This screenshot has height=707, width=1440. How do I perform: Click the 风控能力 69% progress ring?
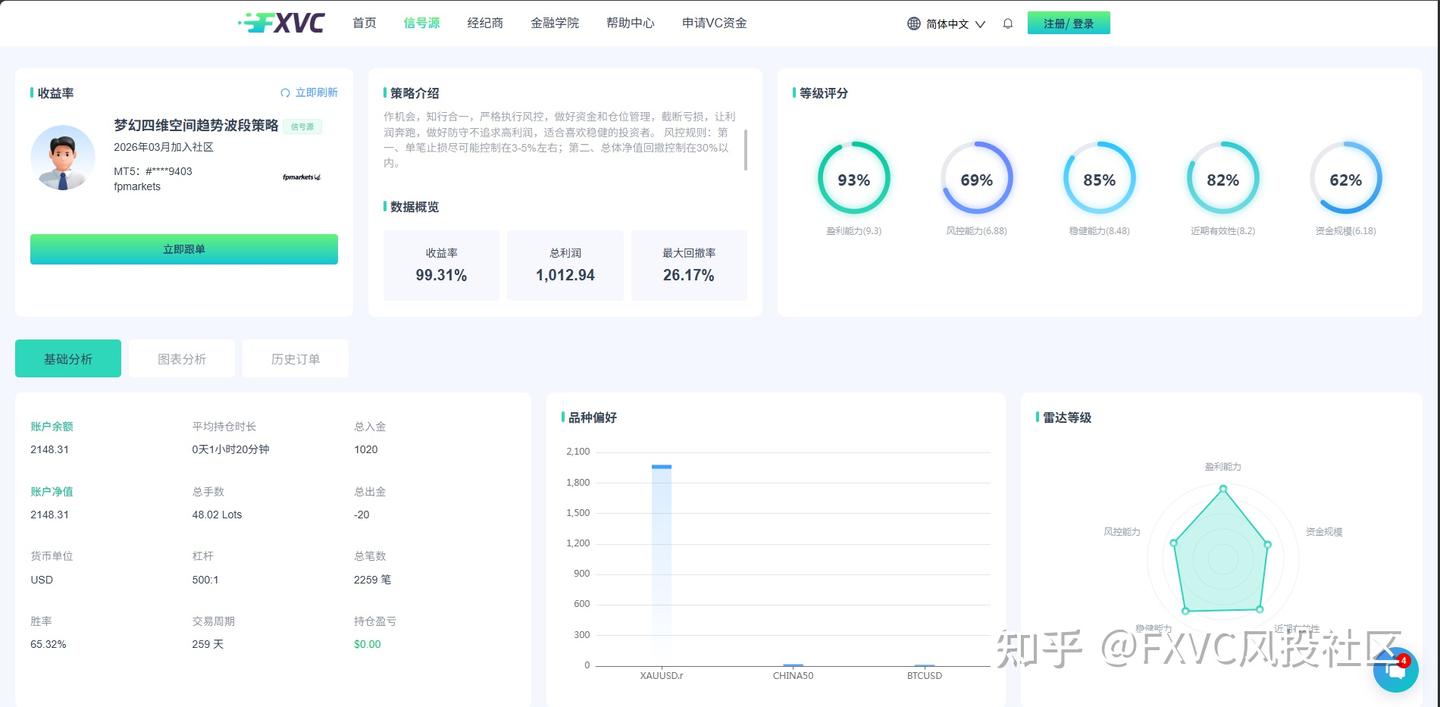tap(977, 178)
